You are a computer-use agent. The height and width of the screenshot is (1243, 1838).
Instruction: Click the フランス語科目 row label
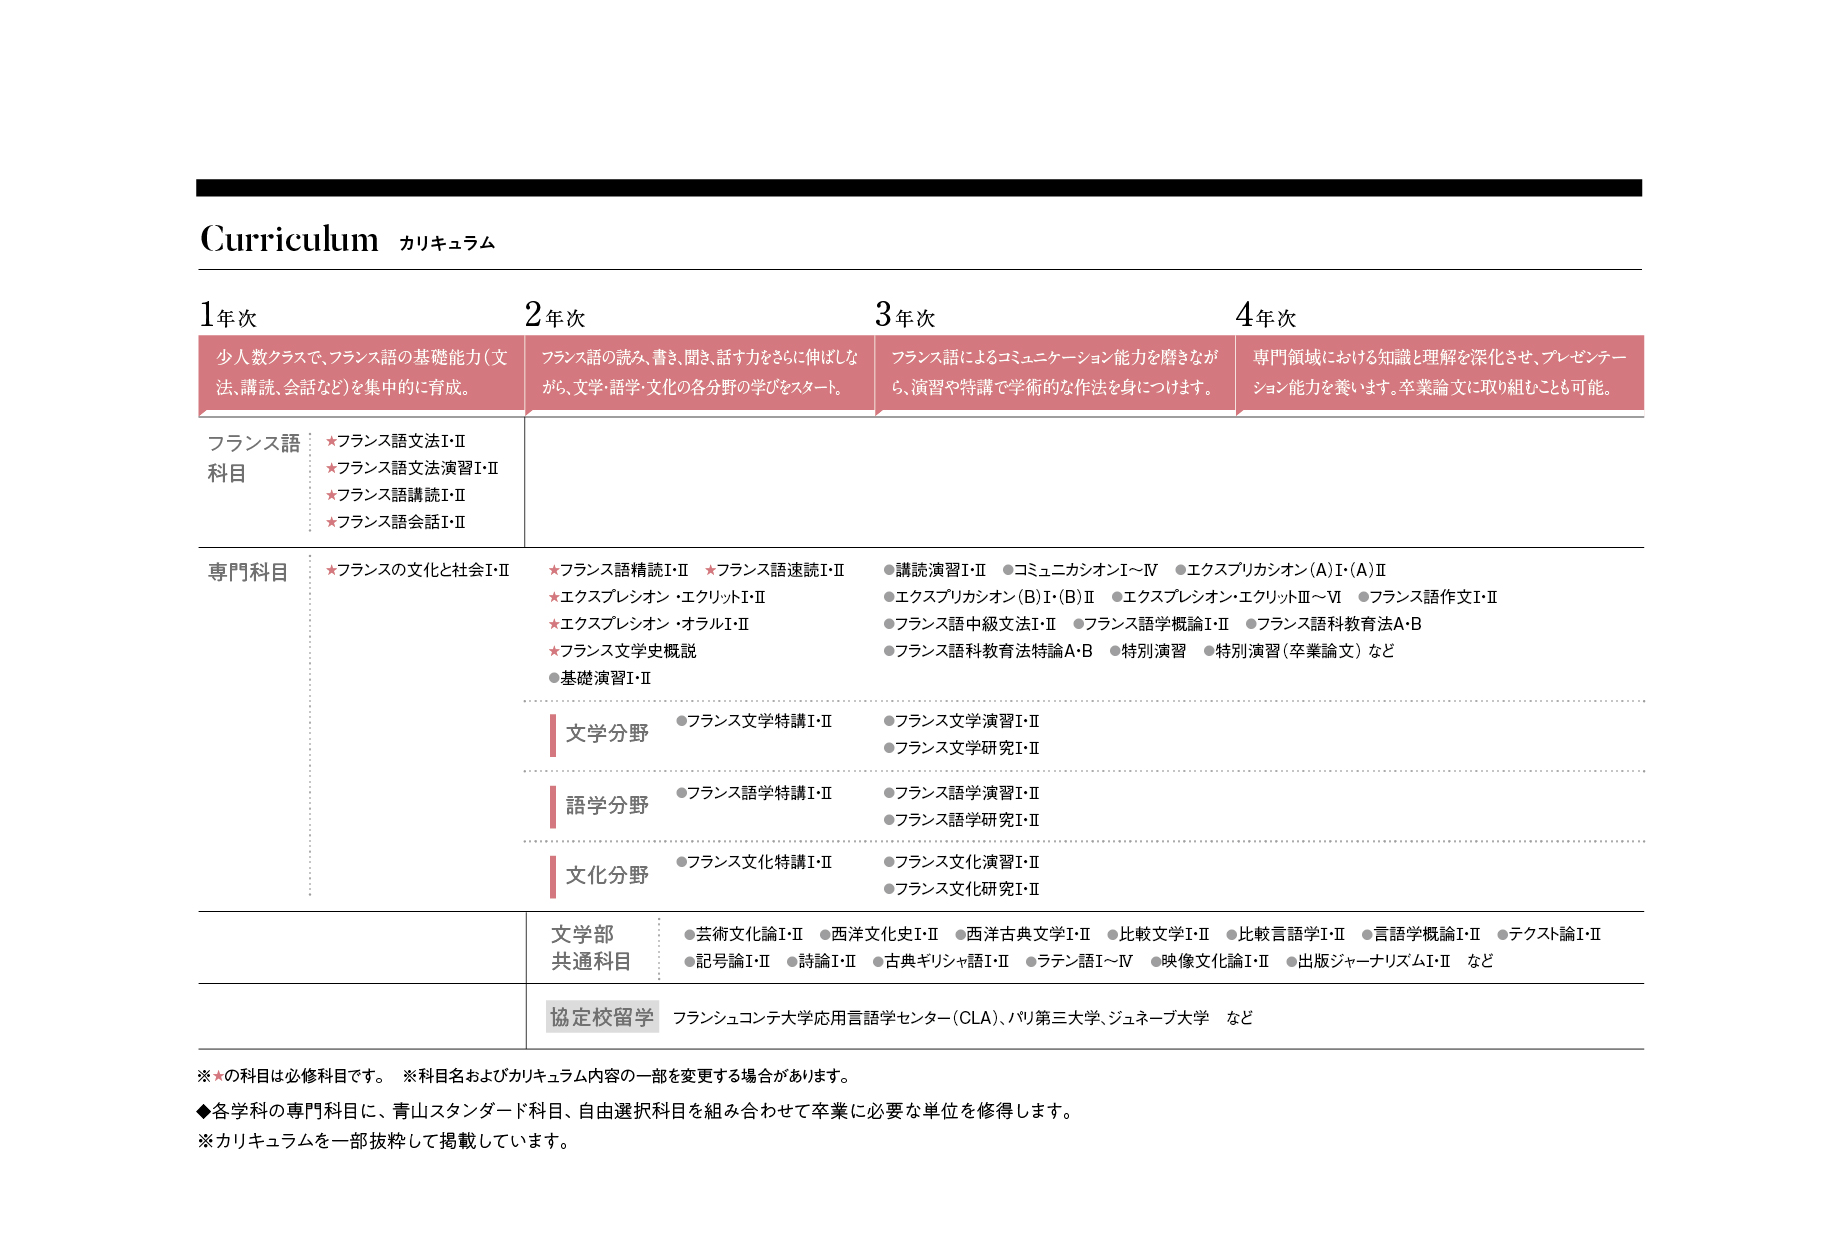click(253, 458)
